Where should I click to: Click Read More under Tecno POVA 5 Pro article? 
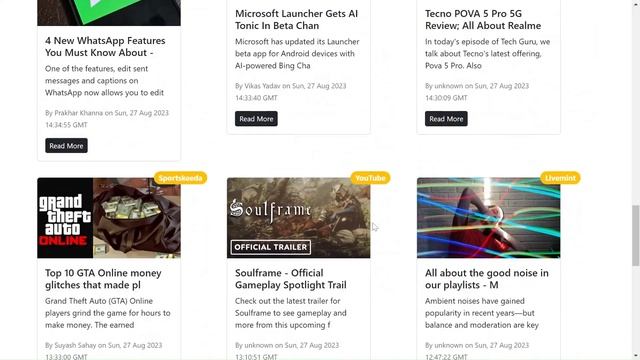(x=446, y=119)
